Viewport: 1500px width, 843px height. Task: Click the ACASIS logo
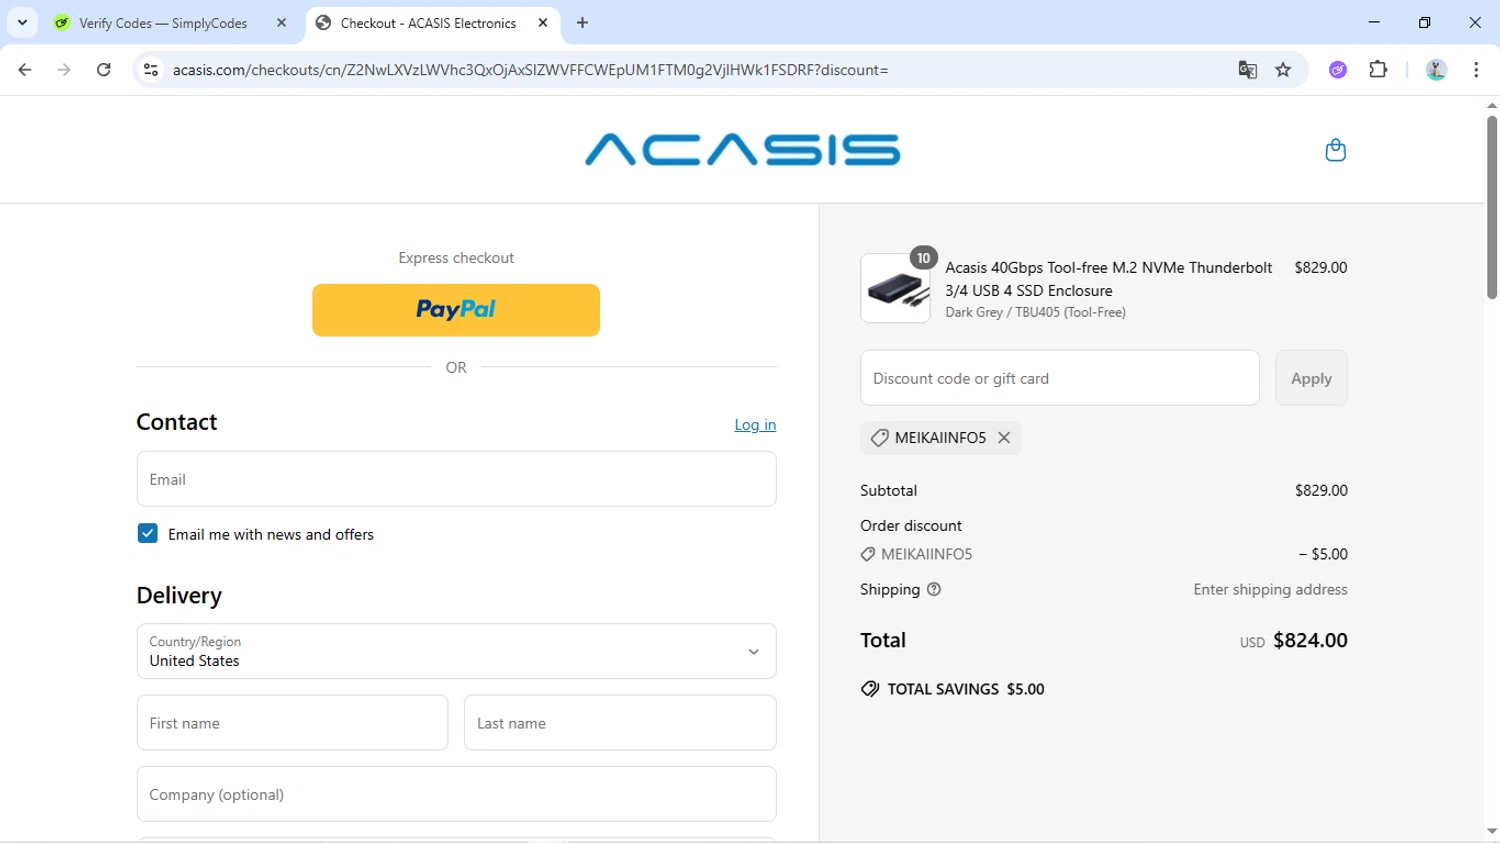[742, 150]
